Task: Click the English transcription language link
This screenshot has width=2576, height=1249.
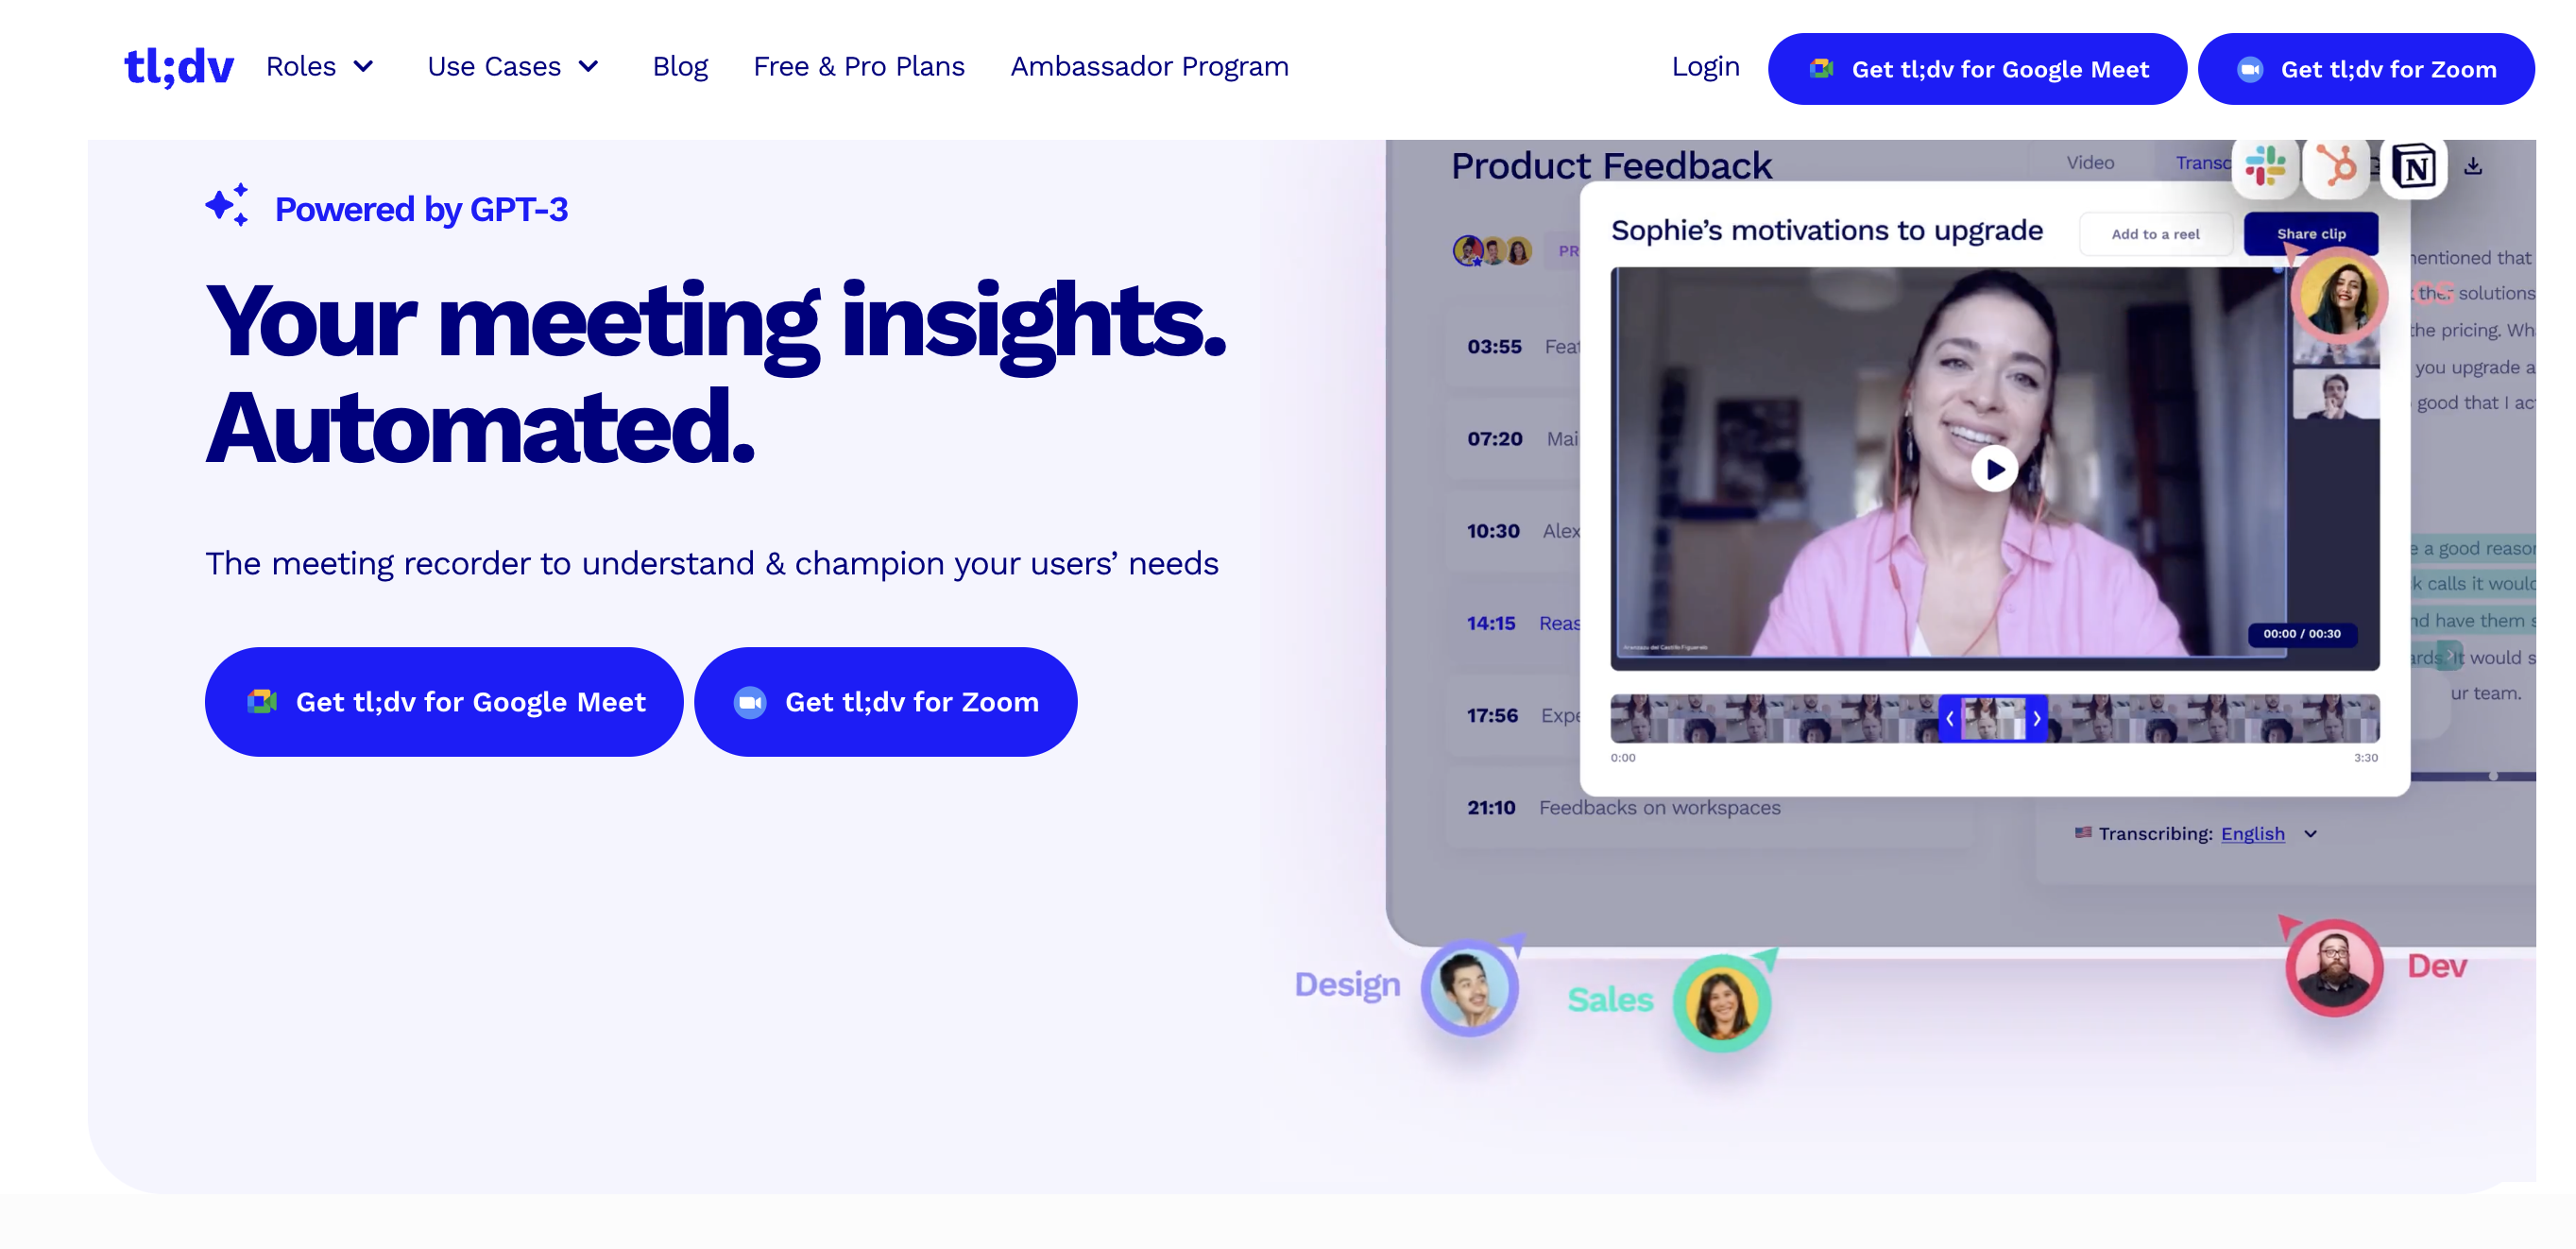Action: point(2252,834)
